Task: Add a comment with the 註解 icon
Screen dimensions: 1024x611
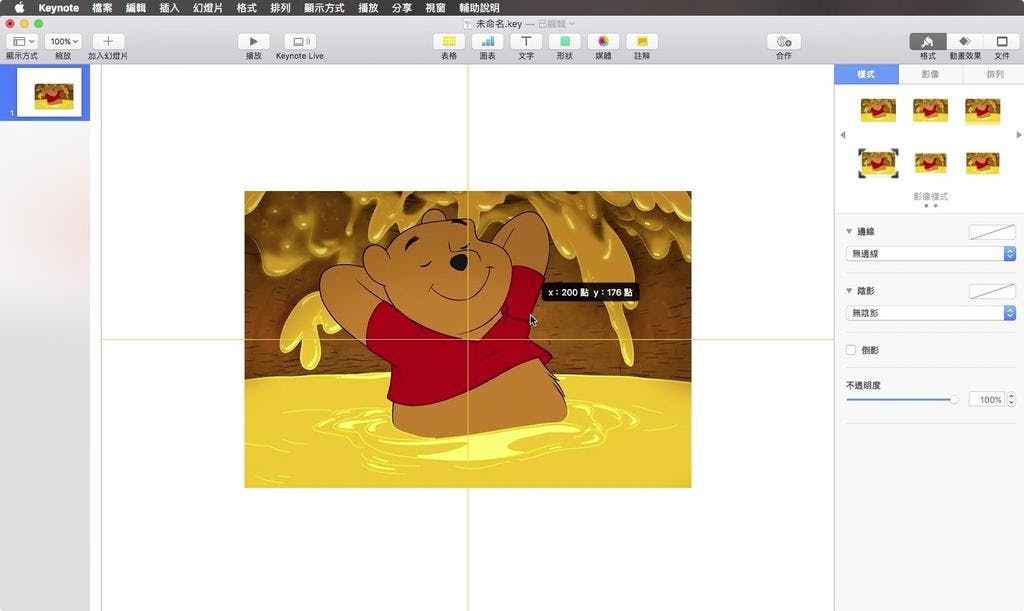Action: pos(642,41)
